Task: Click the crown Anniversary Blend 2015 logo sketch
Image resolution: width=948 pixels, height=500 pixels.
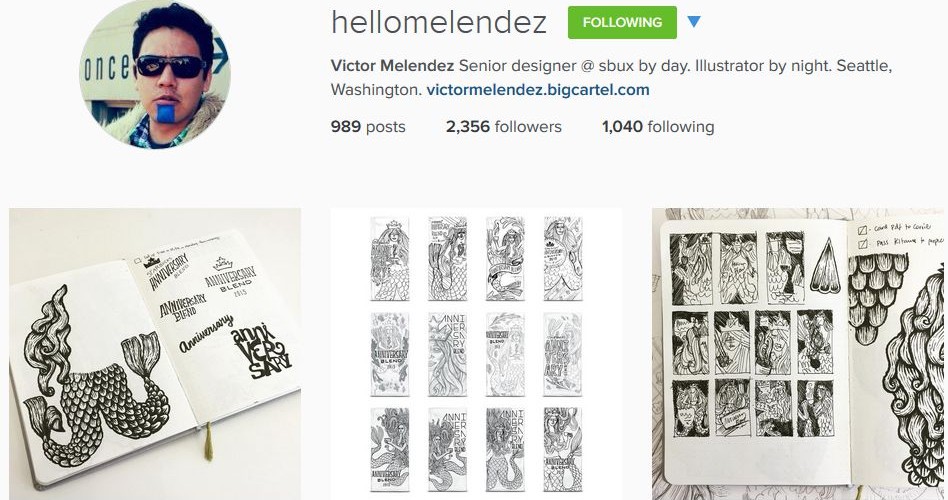Action: pyautogui.click(x=229, y=273)
